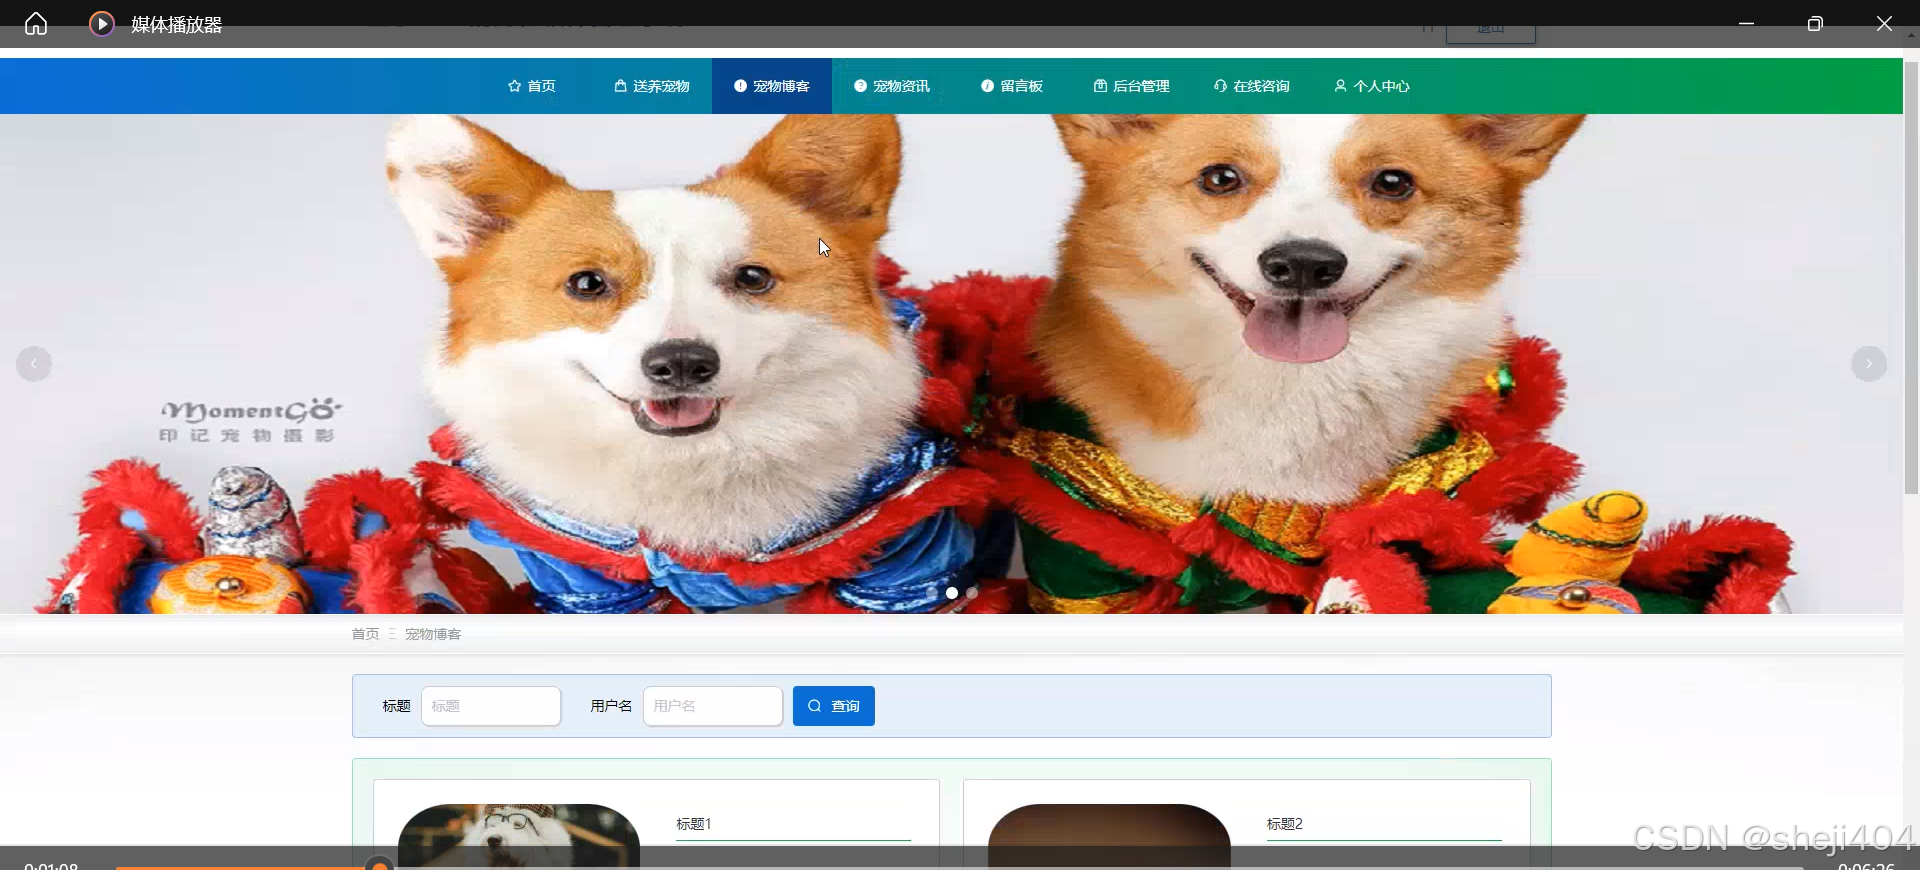Select the third carousel indicator dot
This screenshot has width=1920, height=870.
tap(972, 593)
